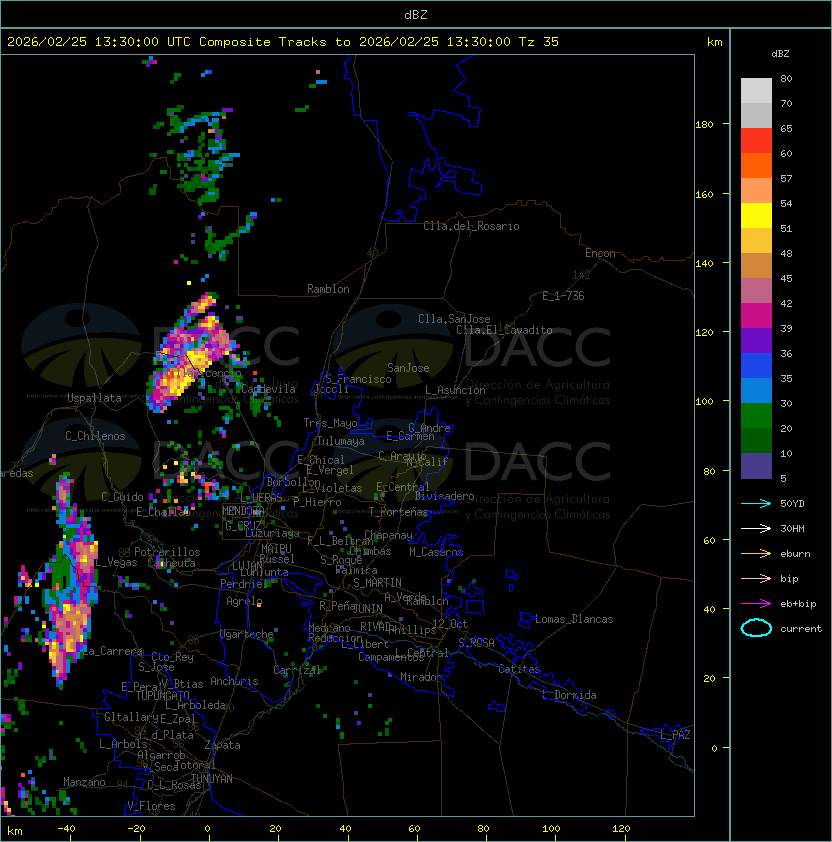
Task: Click the dBZ title at top
Action: pyautogui.click(x=416, y=14)
